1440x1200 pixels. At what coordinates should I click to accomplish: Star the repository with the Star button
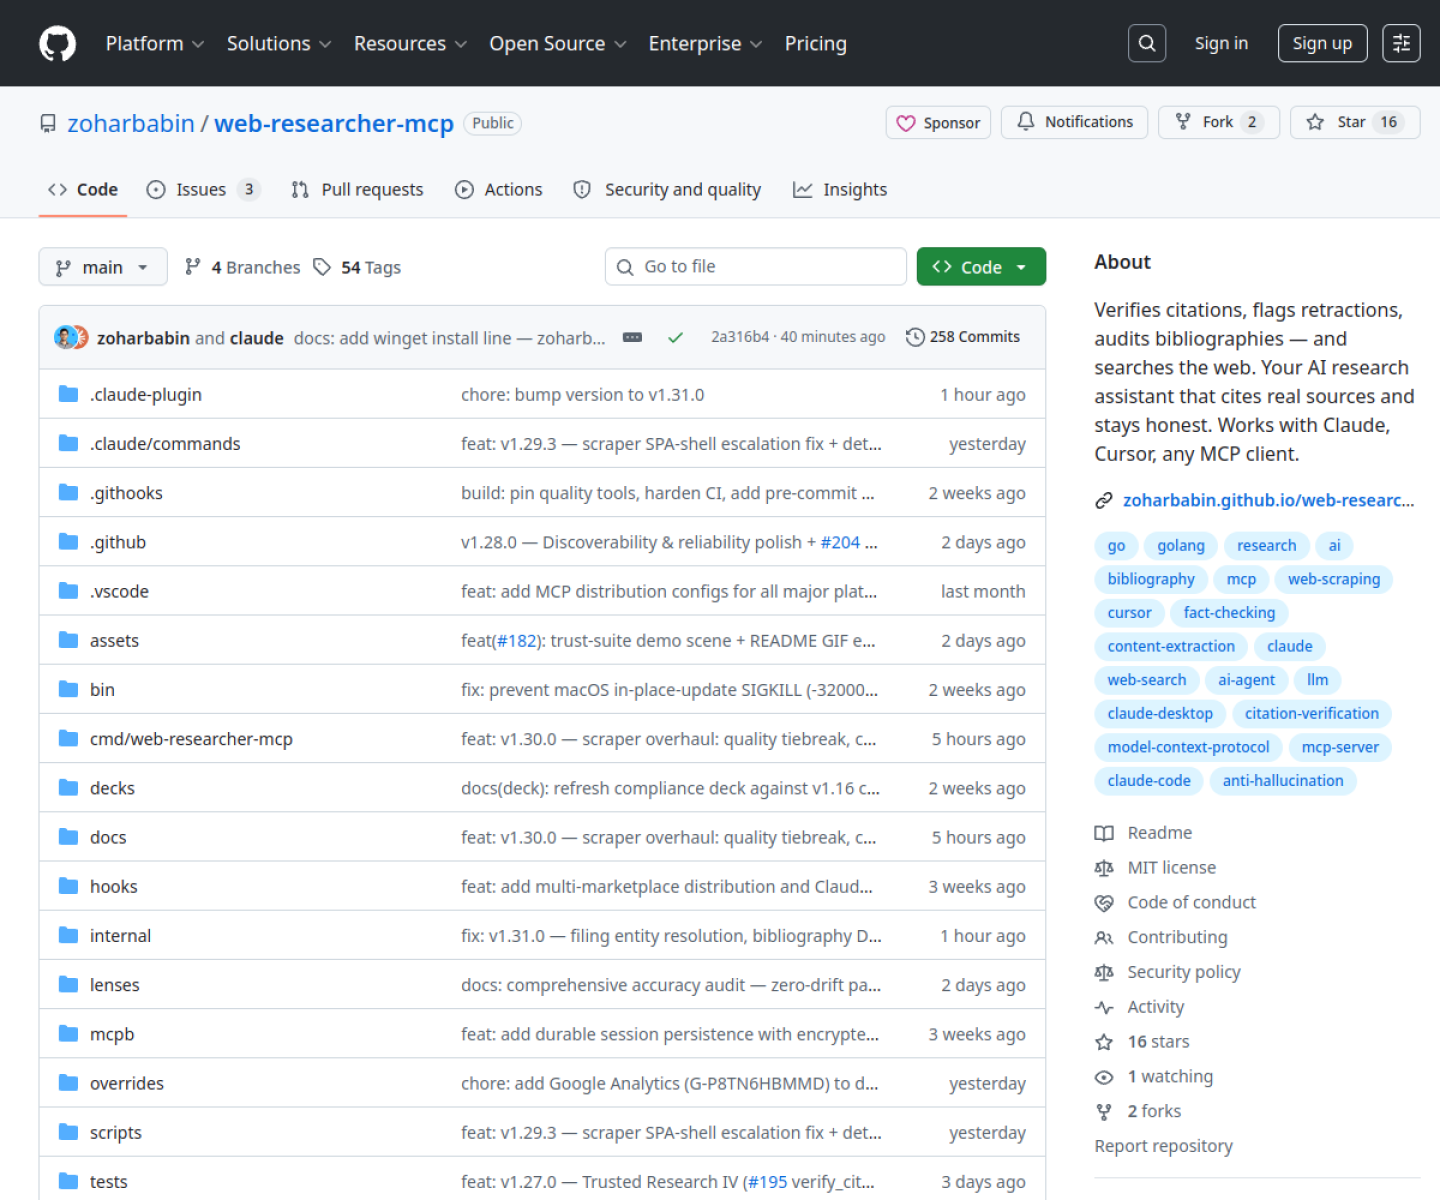pyautogui.click(x=1355, y=122)
